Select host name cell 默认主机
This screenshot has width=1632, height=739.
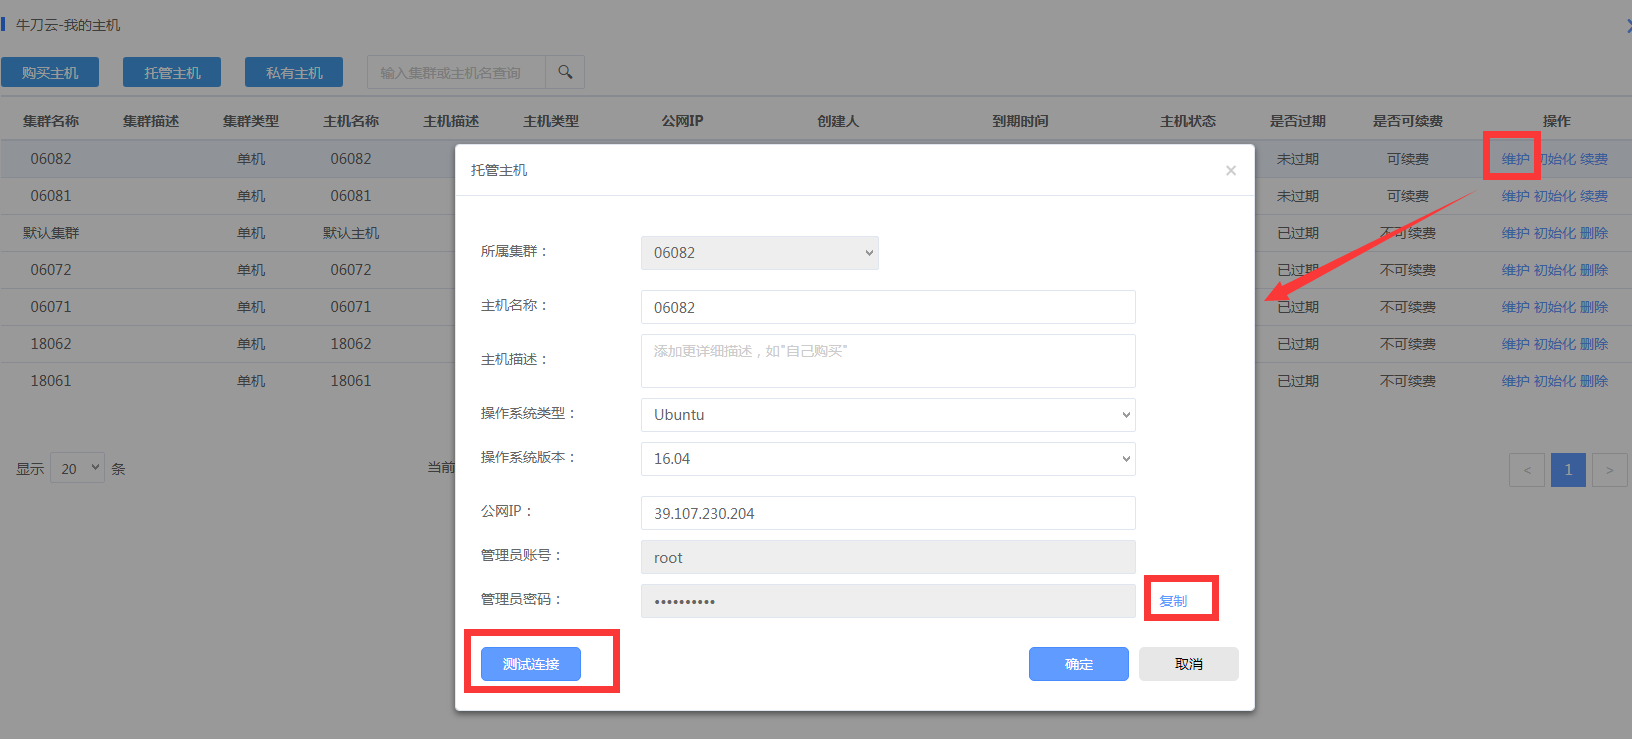pos(351,233)
